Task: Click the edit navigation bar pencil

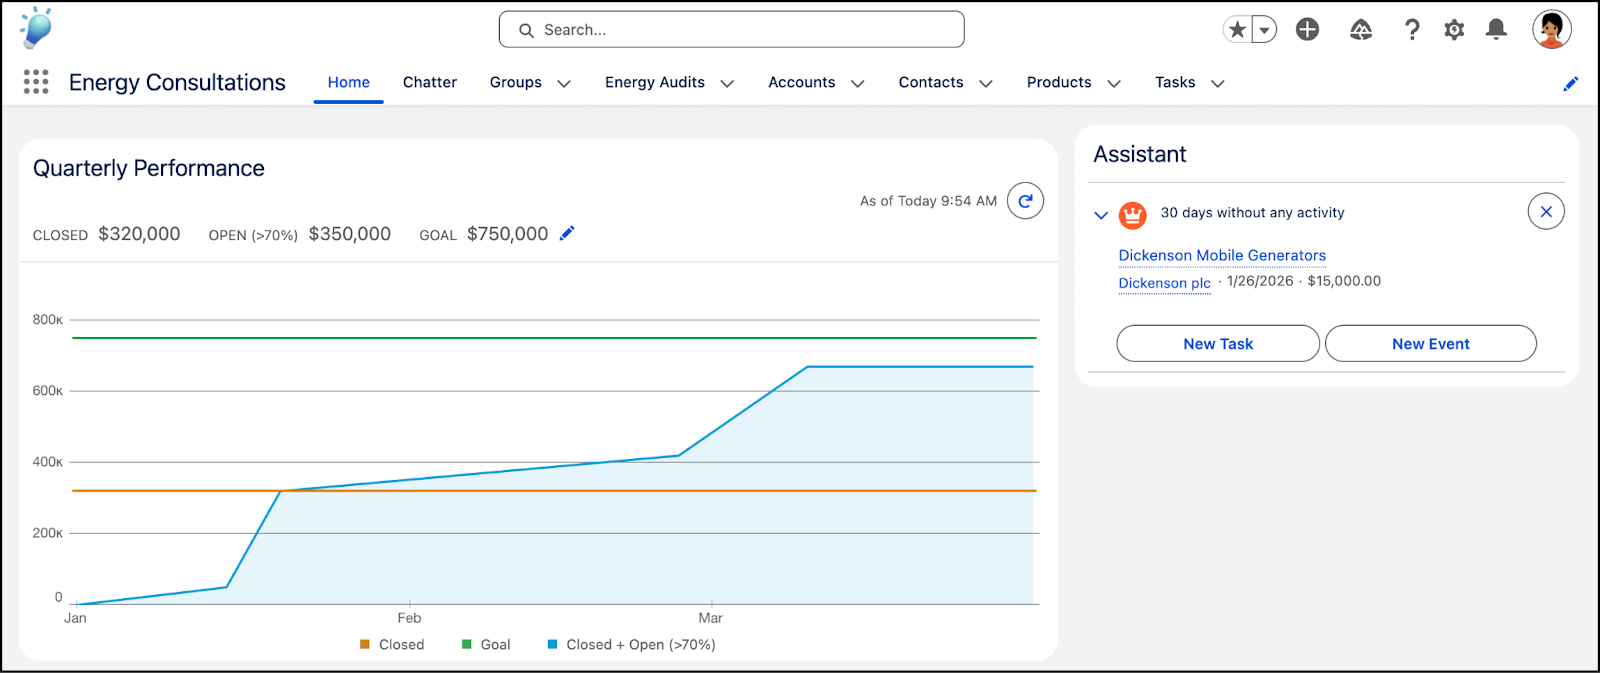Action: point(1570,84)
